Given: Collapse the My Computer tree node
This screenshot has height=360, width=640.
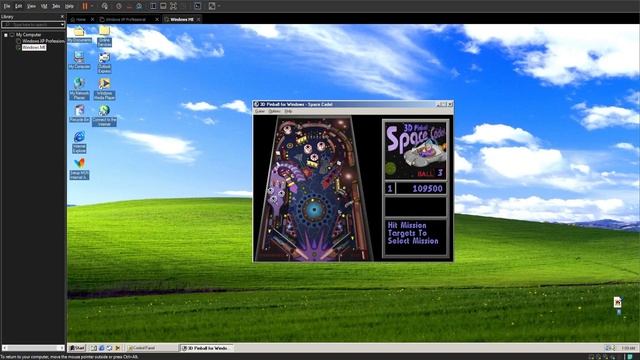Looking at the screenshot, I should click(6, 35).
